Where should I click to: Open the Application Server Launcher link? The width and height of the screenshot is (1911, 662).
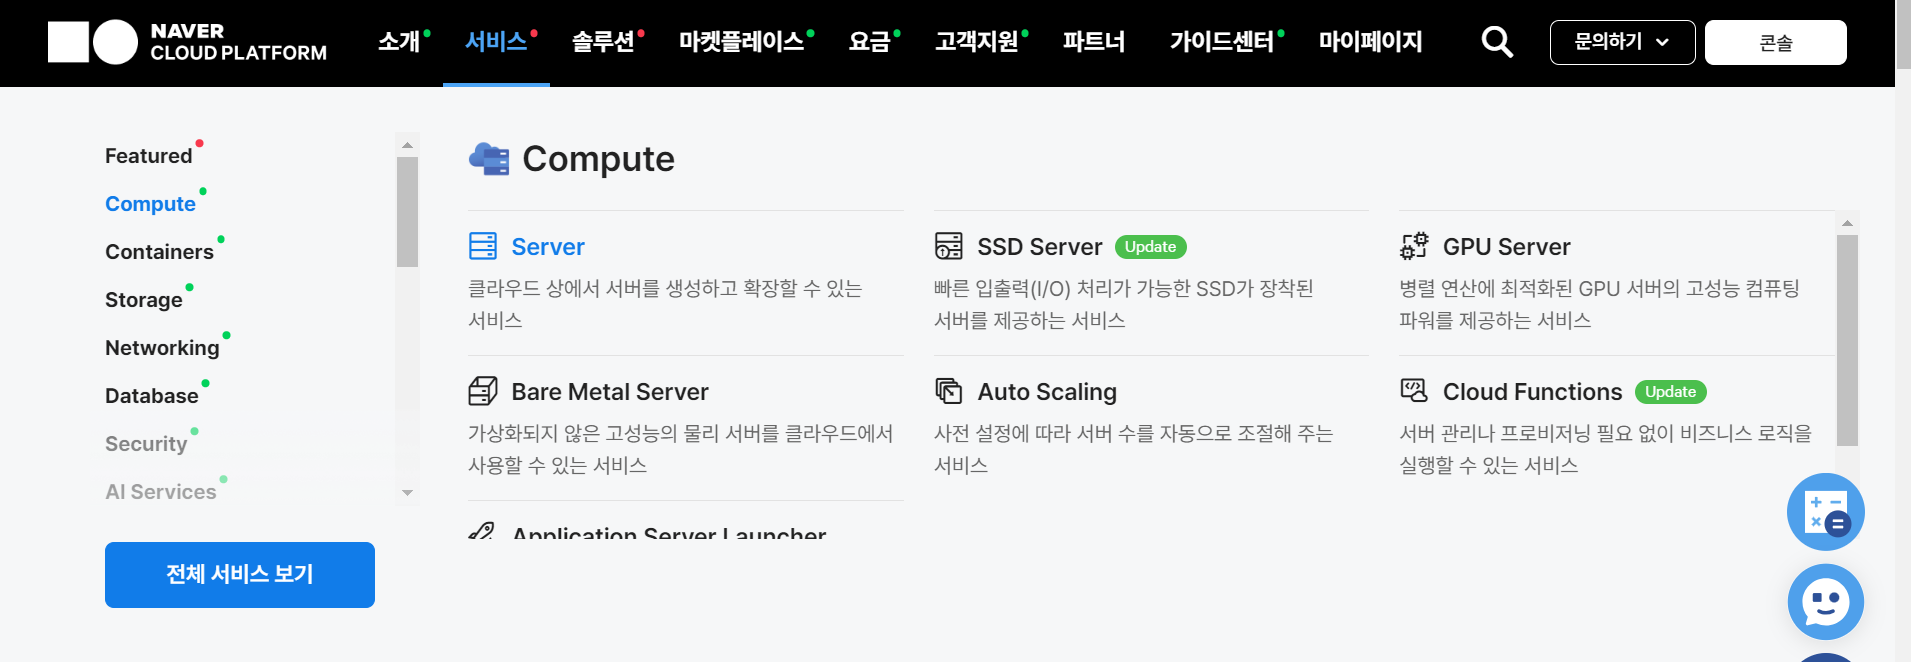(x=669, y=532)
